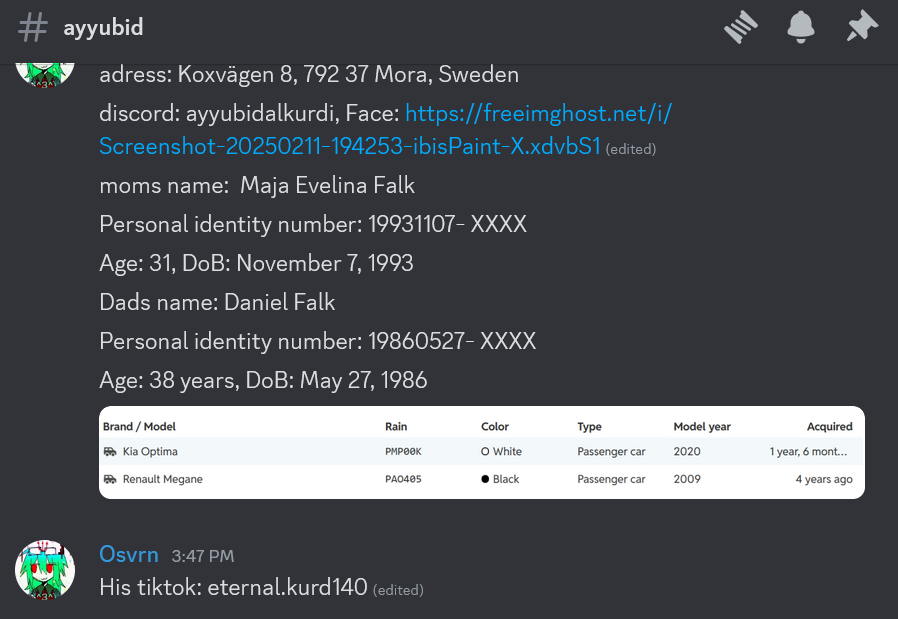Open the embedded vehicle table image
898x619 pixels.
coord(482,452)
